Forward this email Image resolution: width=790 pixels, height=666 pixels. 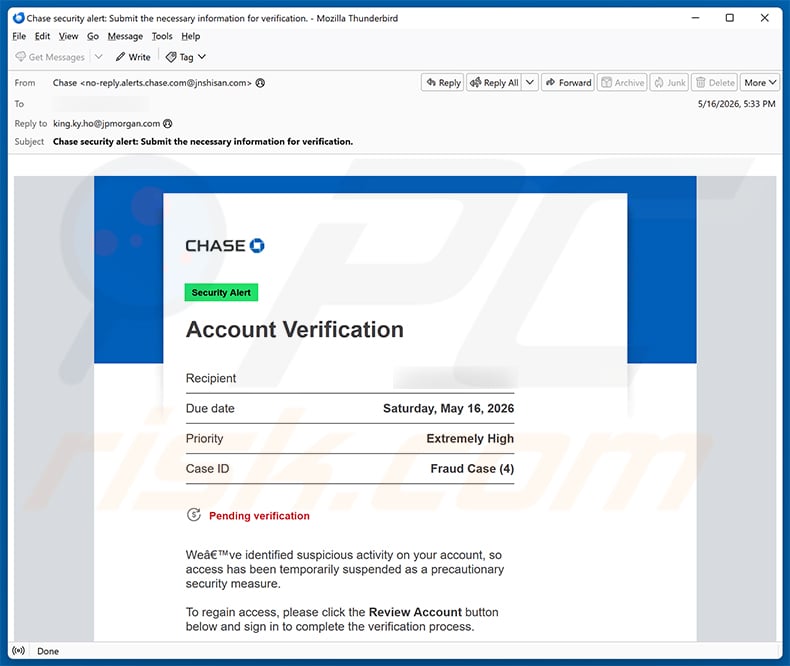click(568, 83)
